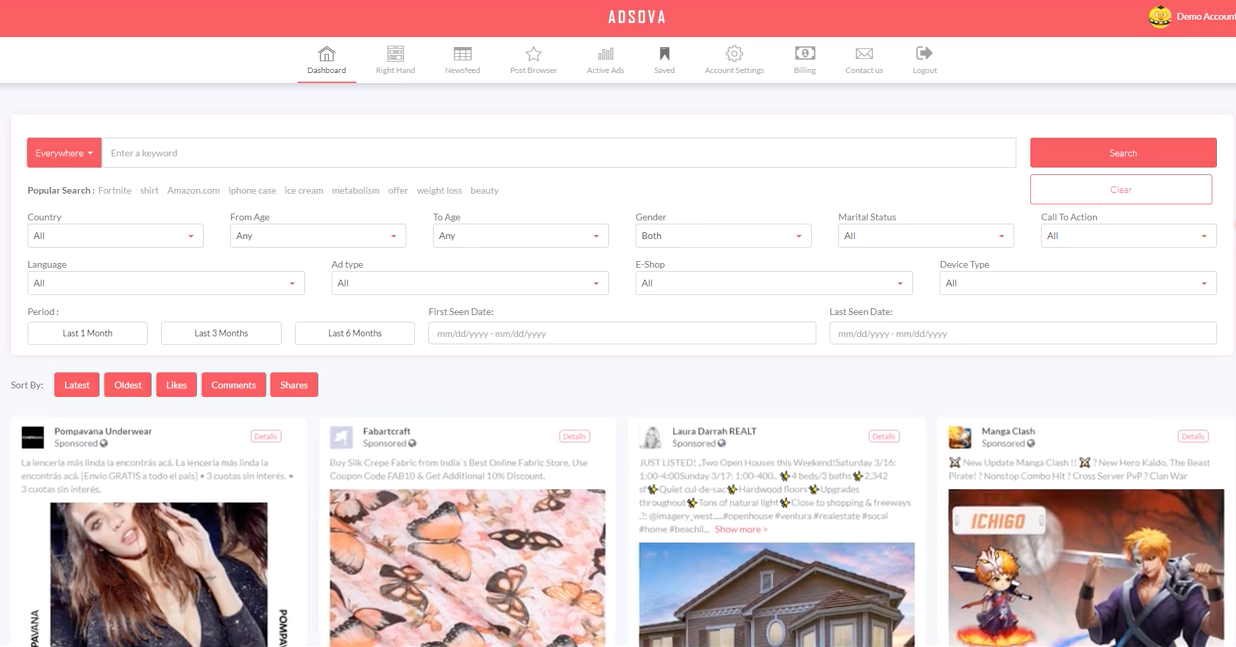Viewport: 1236px width, 647px height.
Task: Click the Pompavana Underwear page name
Action: 103,431
